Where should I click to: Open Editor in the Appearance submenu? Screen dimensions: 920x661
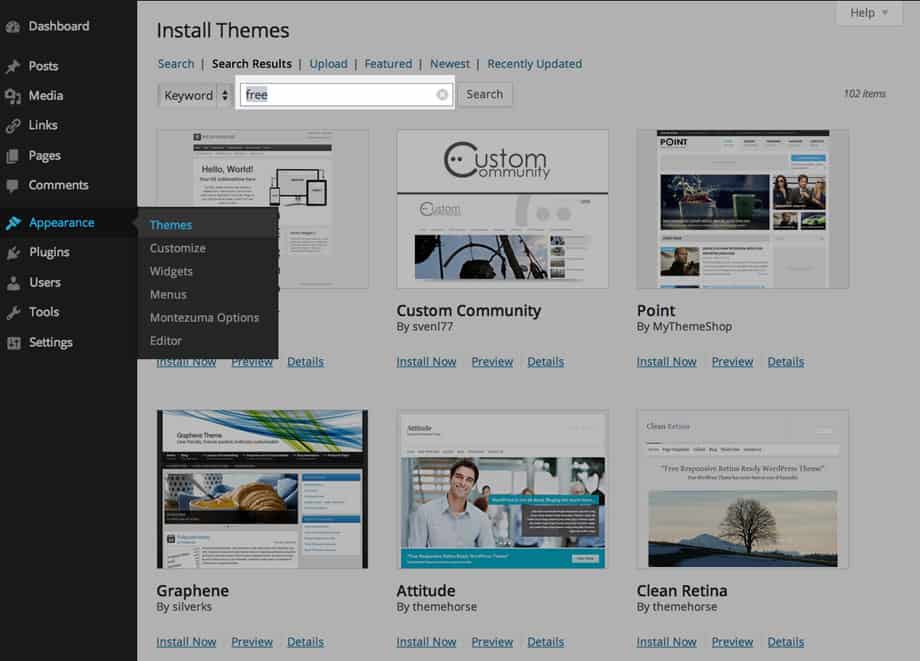tap(165, 341)
